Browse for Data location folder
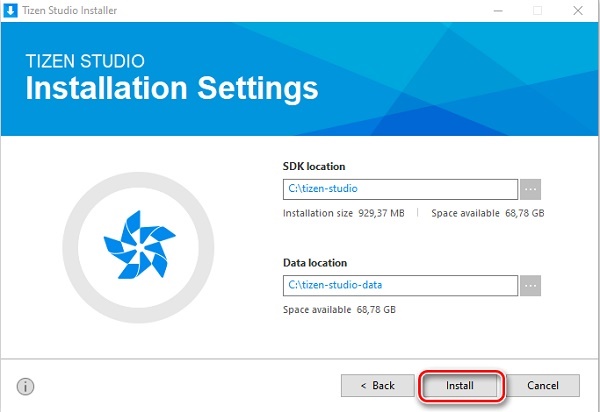Image resolution: width=600 pixels, height=412 pixels. point(530,286)
